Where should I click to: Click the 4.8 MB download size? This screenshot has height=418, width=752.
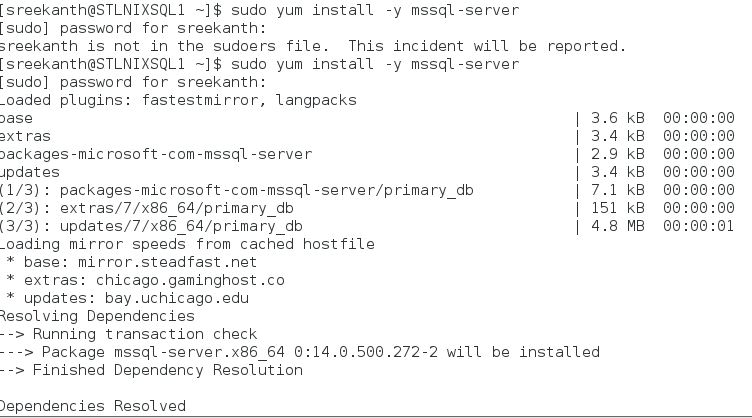pos(617,226)
